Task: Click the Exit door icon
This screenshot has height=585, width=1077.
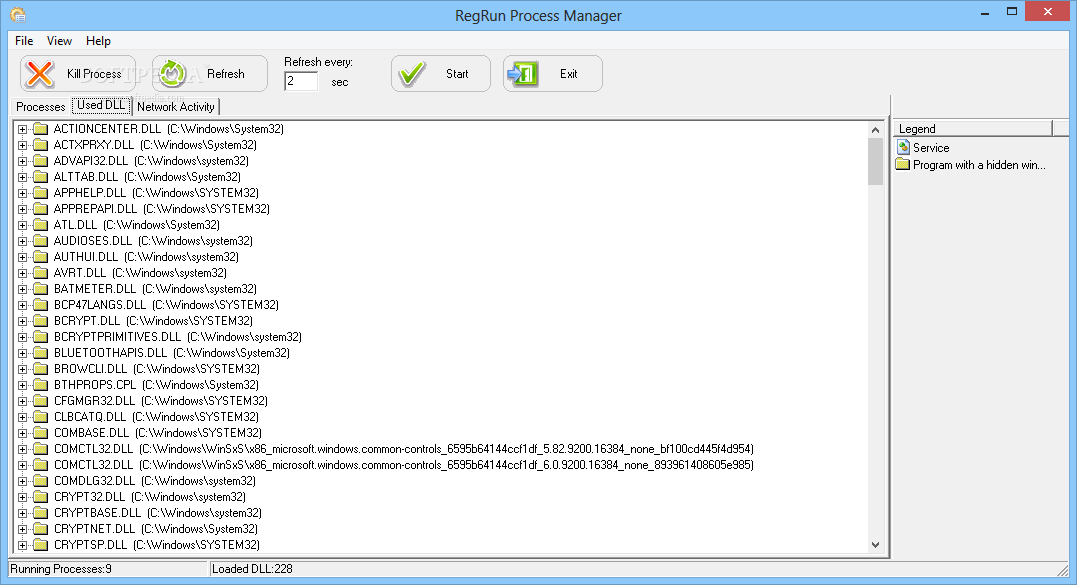Action: point(523,73)
